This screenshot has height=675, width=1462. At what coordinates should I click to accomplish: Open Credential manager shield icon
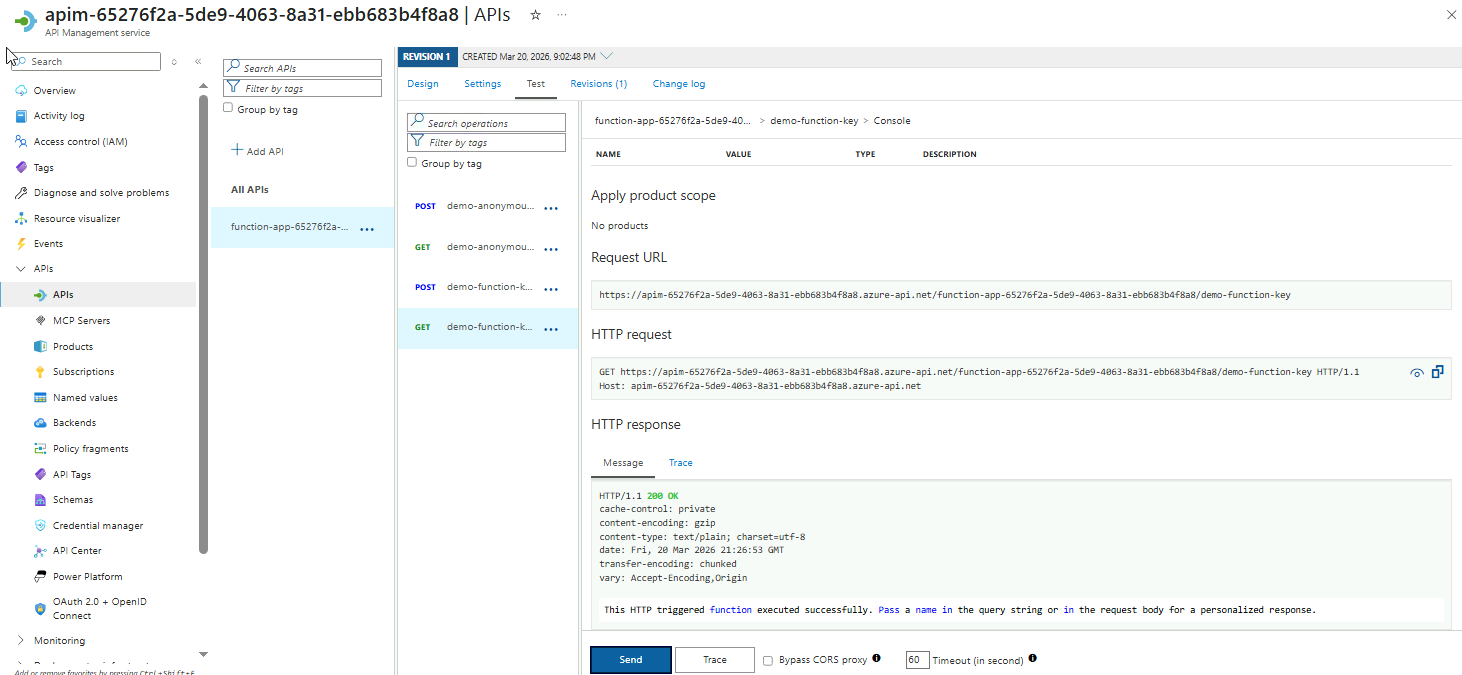tap(41, 526)
